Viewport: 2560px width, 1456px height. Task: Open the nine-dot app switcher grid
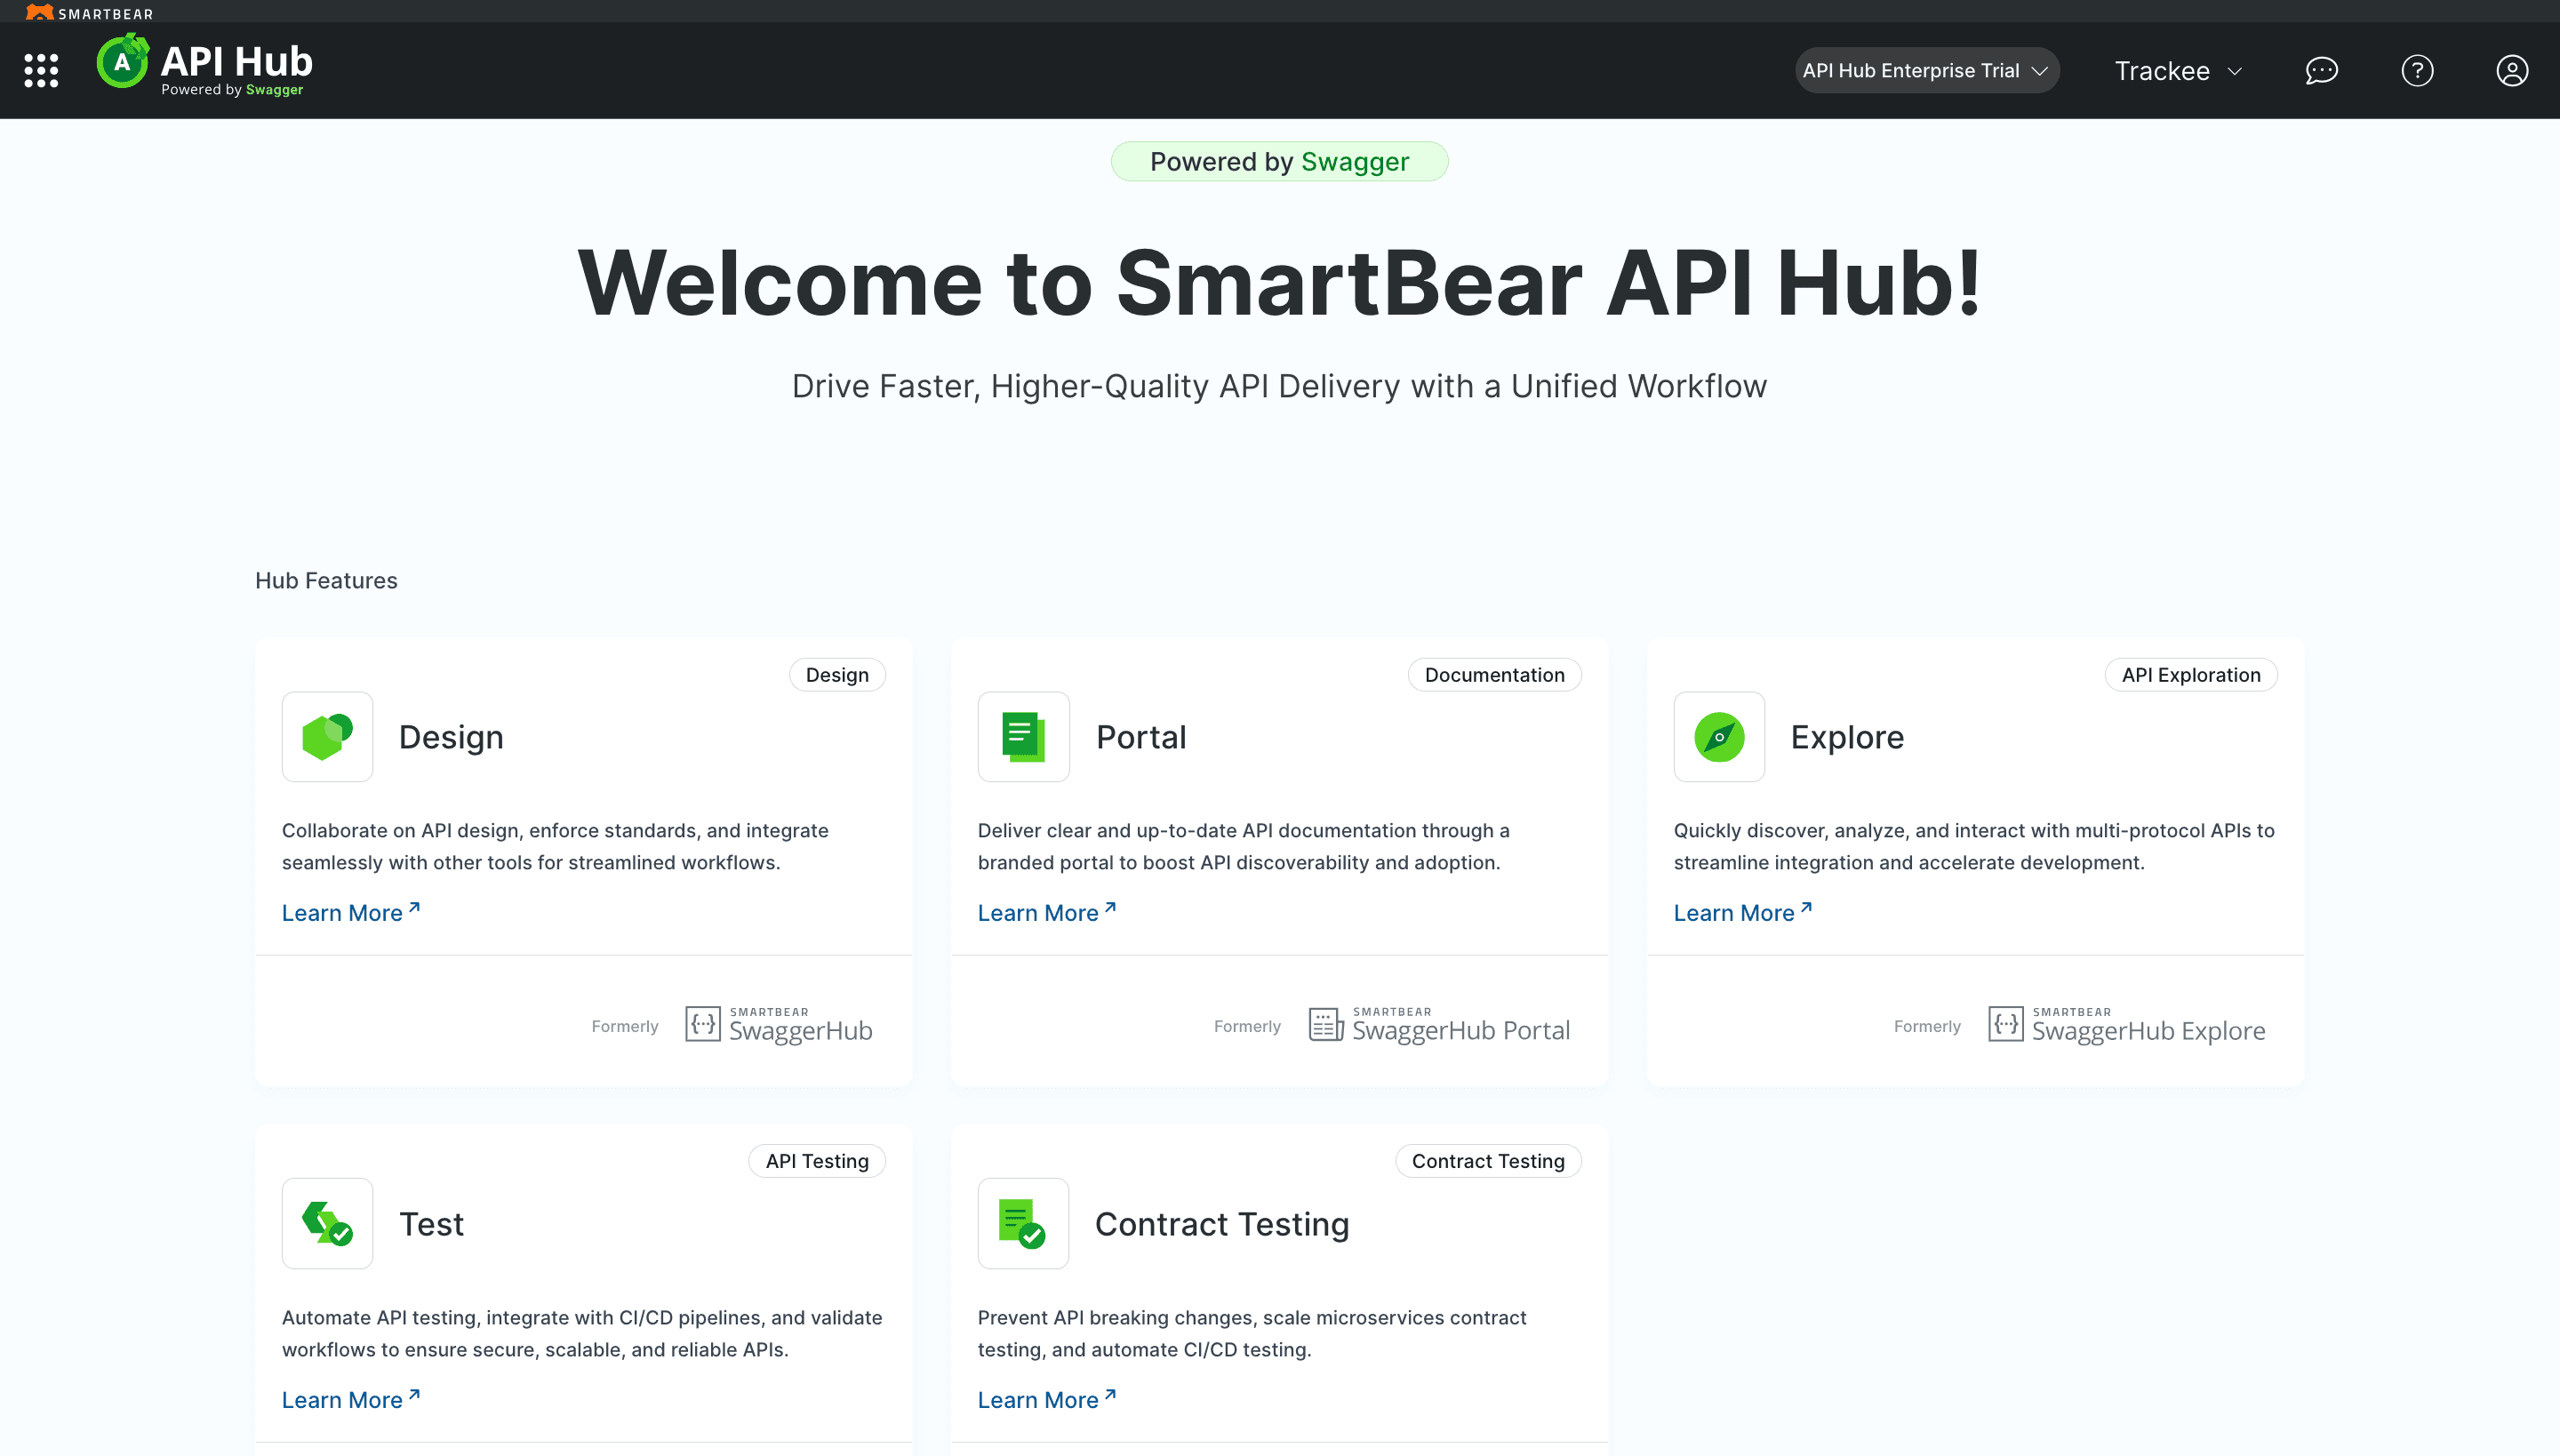[x=41, y=70]
